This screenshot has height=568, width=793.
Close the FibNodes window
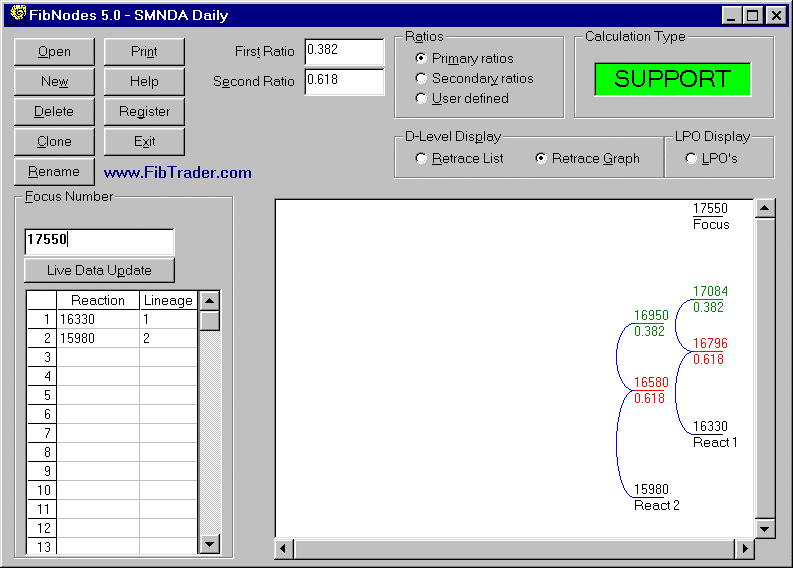(x=776, y=15)
